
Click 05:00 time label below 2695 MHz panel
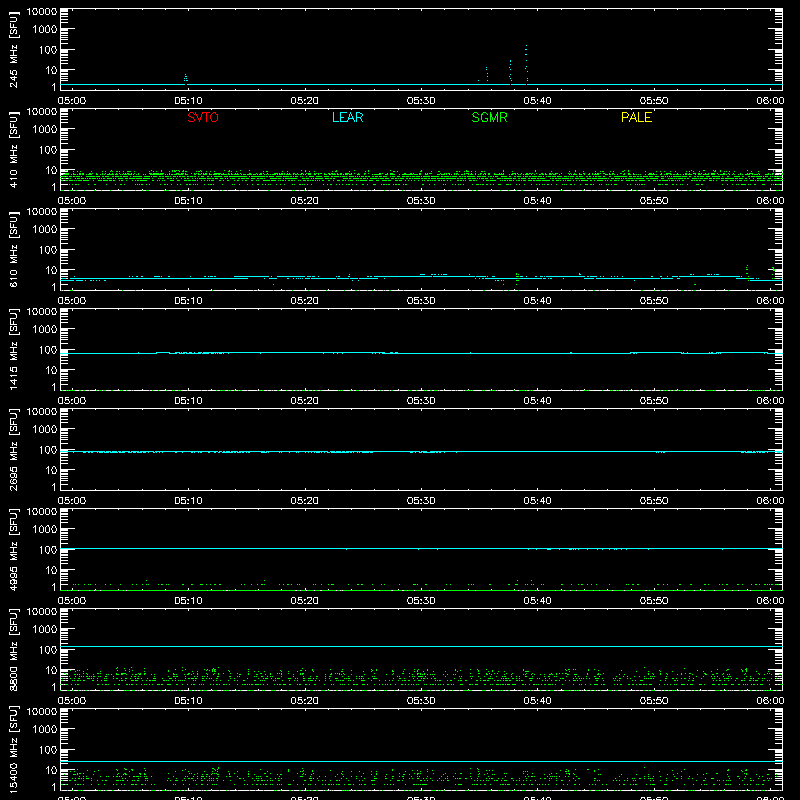72,501
